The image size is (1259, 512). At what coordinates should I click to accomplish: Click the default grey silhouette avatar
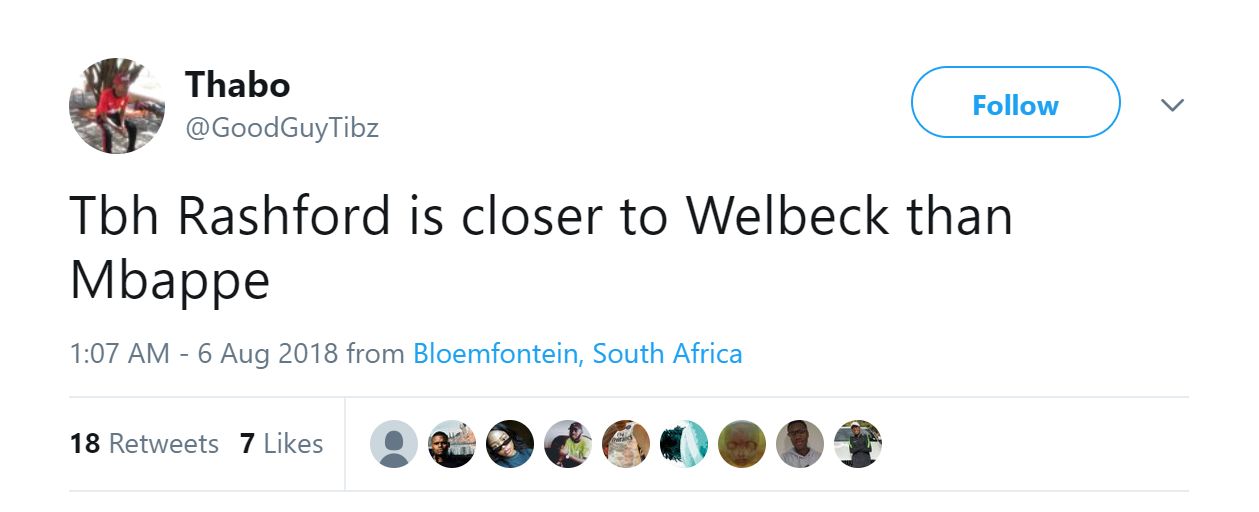394,444
